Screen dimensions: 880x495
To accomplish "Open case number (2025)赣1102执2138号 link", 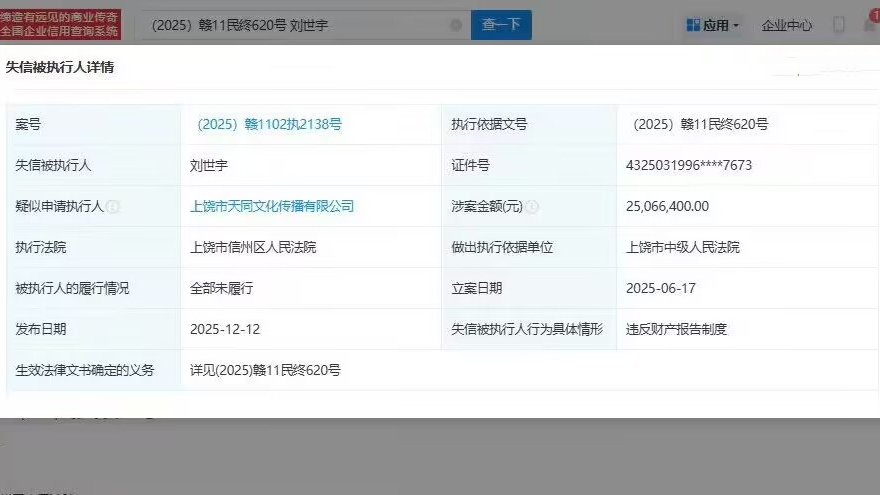I will (270, 125).
